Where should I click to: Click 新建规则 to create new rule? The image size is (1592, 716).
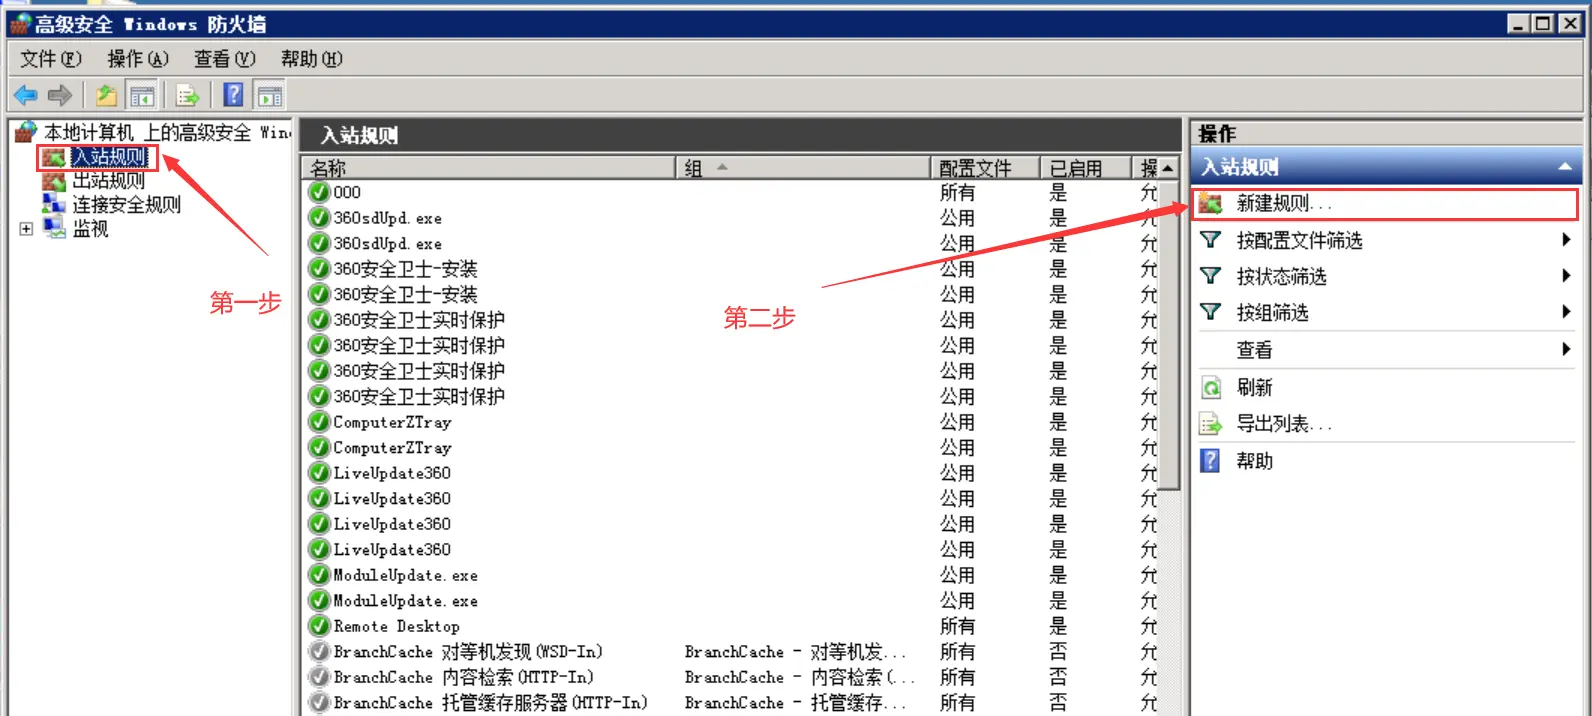point(1283,204)
